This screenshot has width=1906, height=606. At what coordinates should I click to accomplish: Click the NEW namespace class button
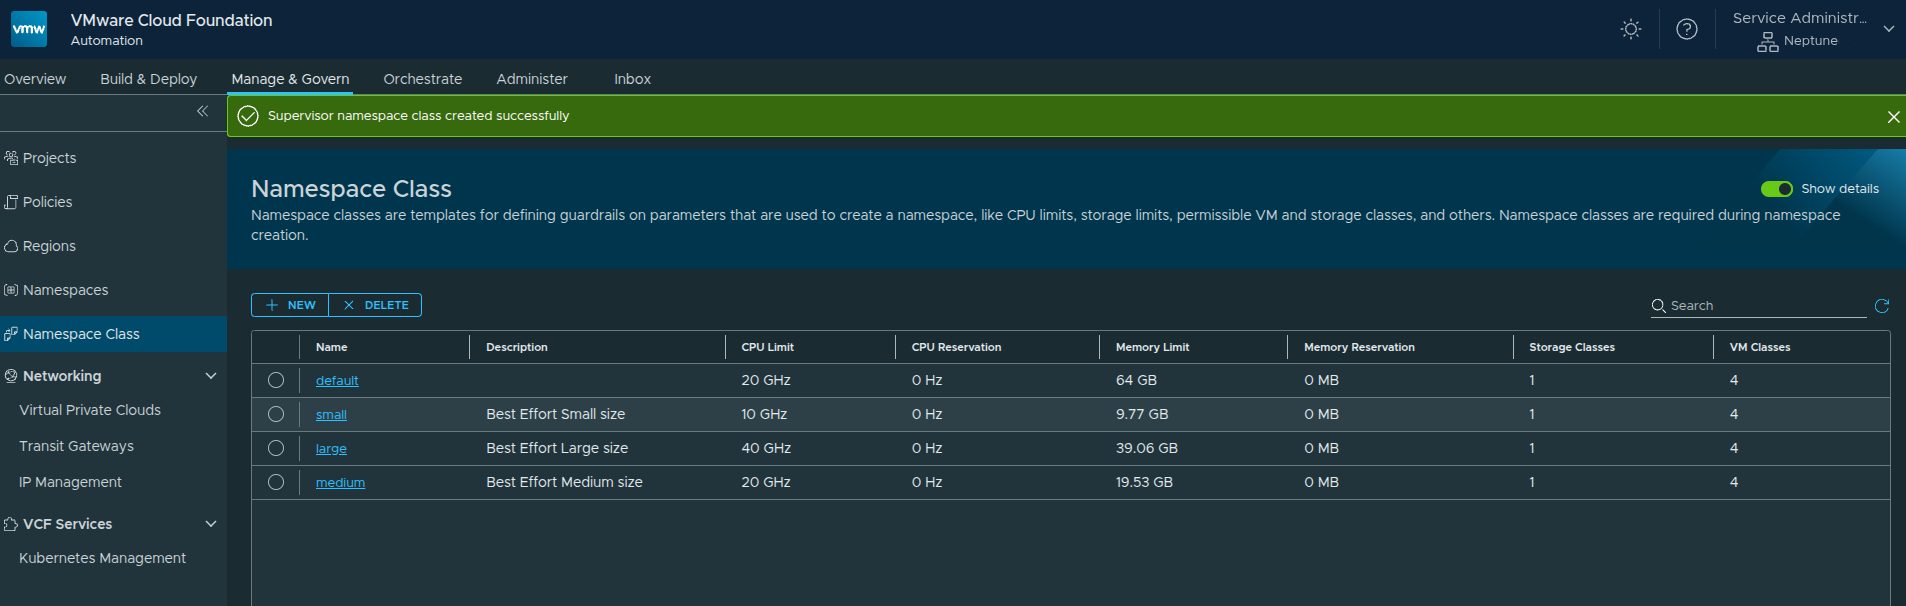pyautogui.click(x=290, y=305)
